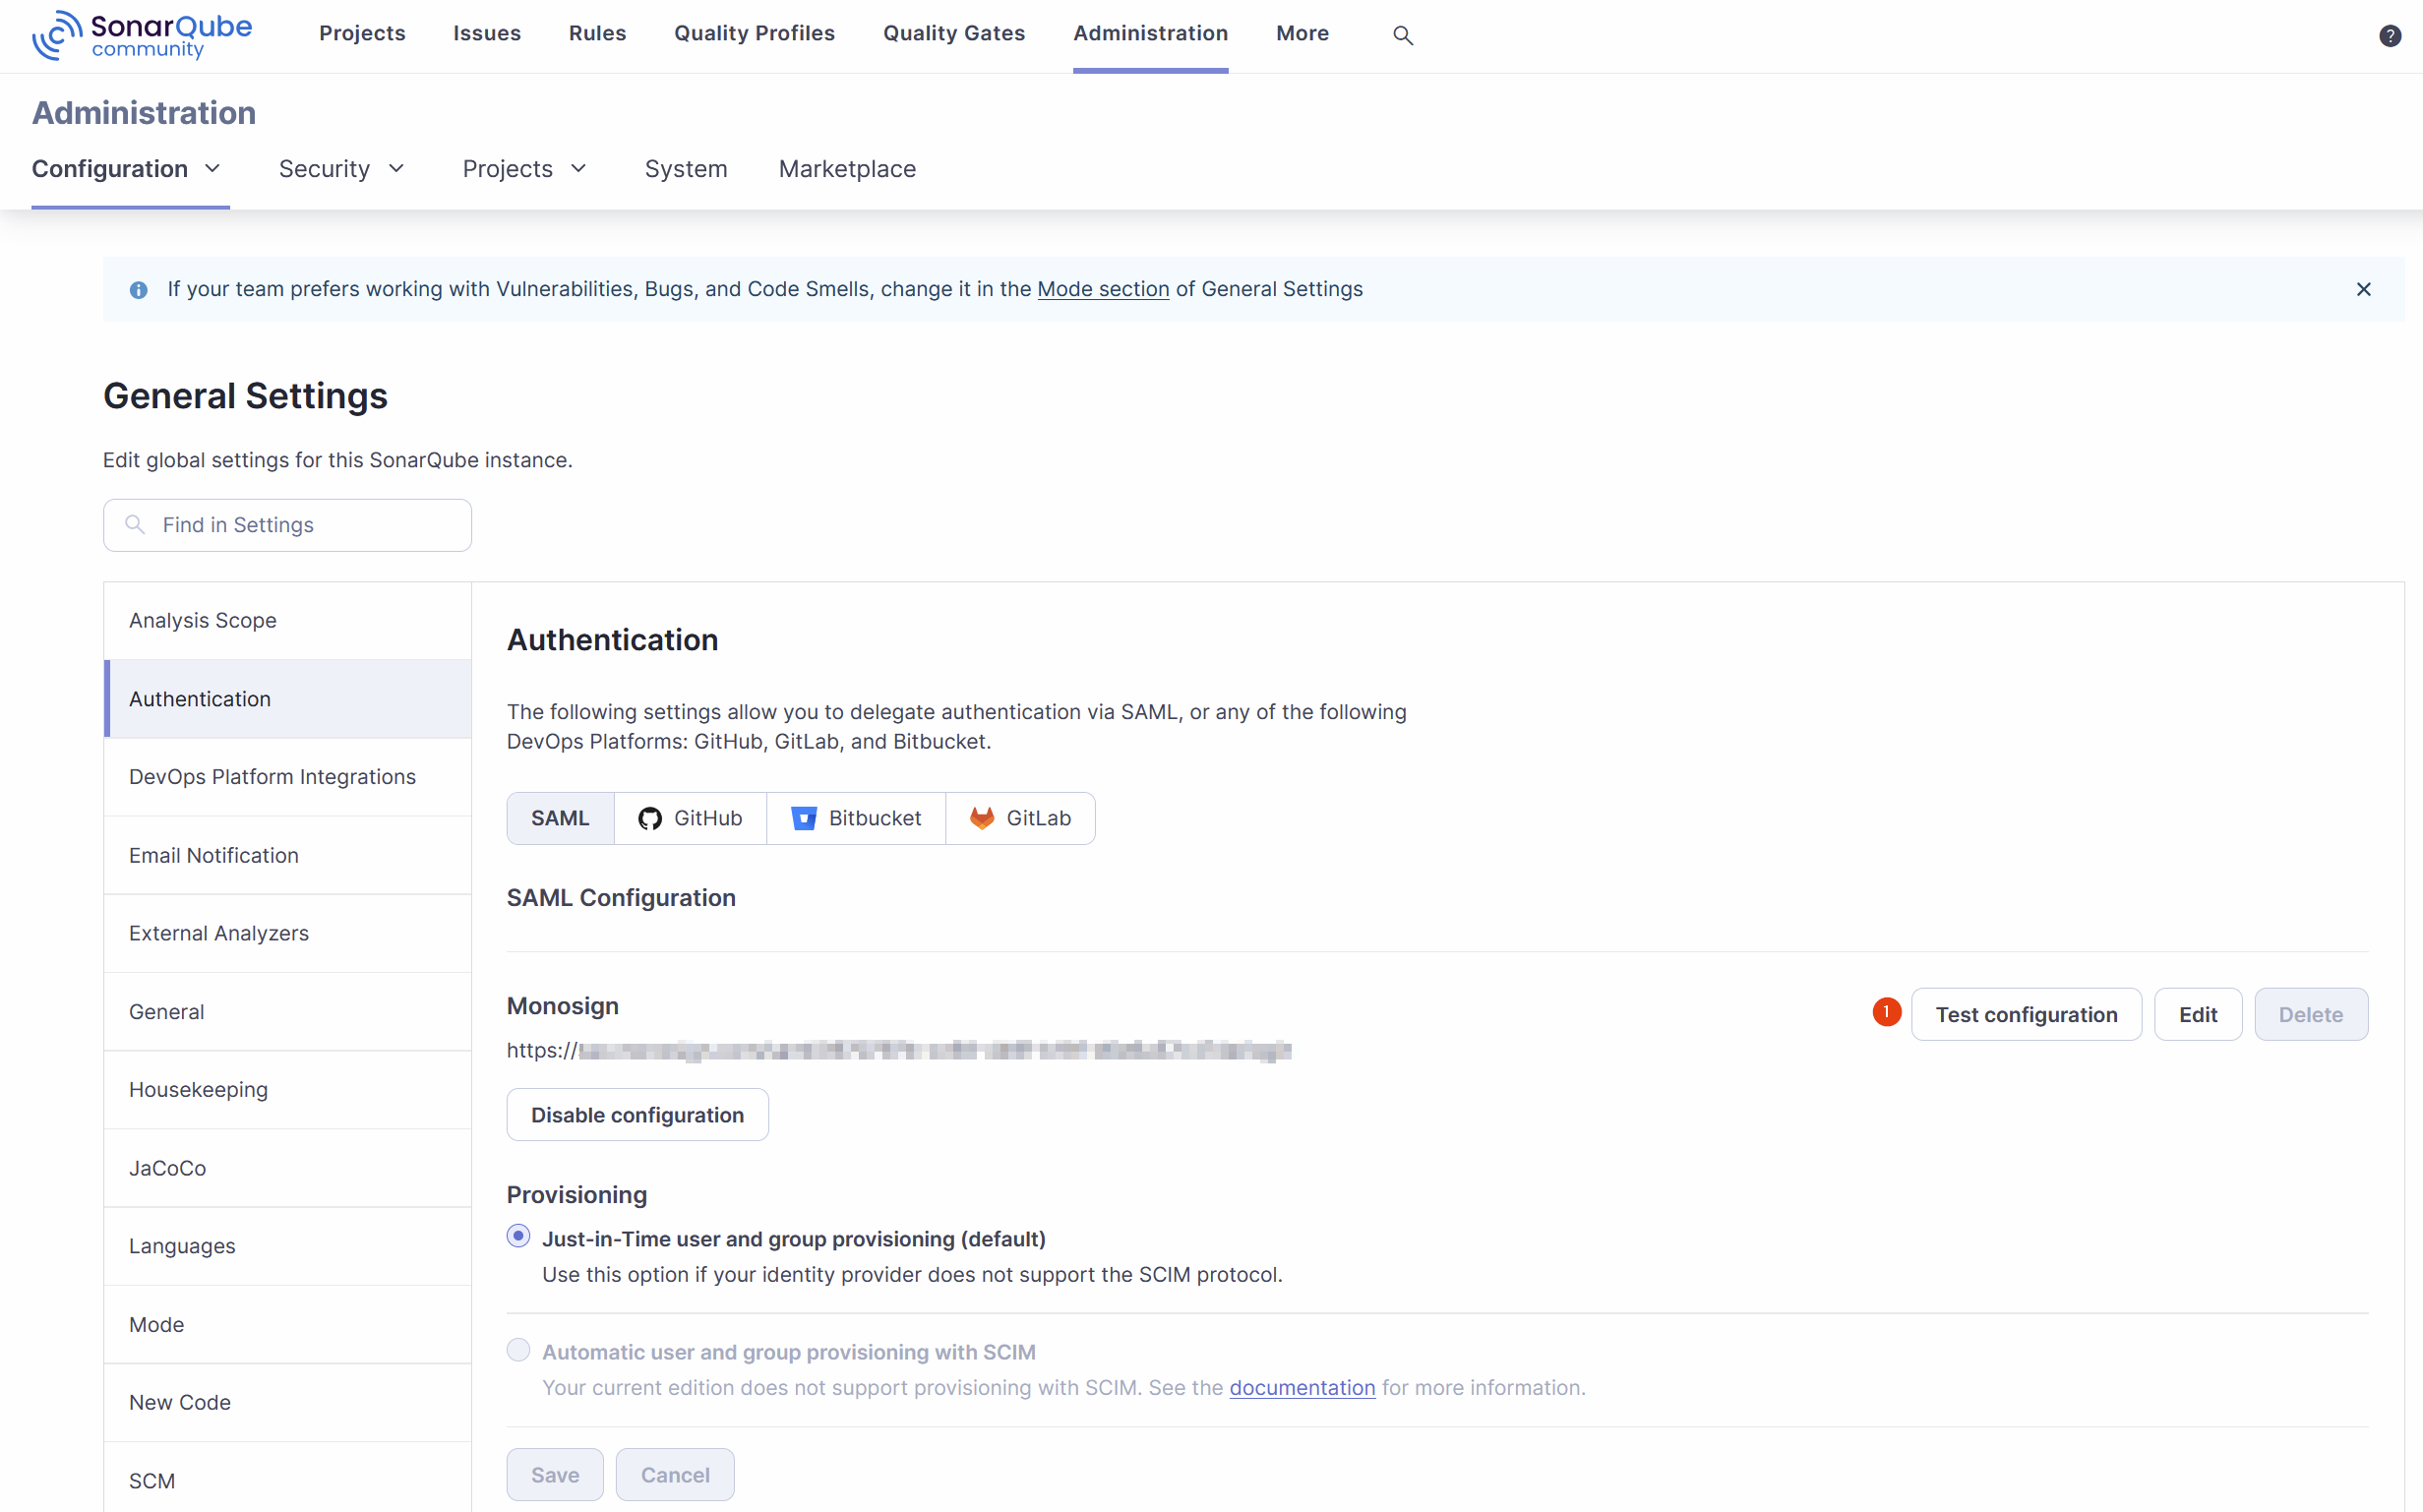This screenshot has height=1512, width=2423.
Task: Expand the Projects administration dropdown
Action: pyautogui.click(x=524, y=169)
